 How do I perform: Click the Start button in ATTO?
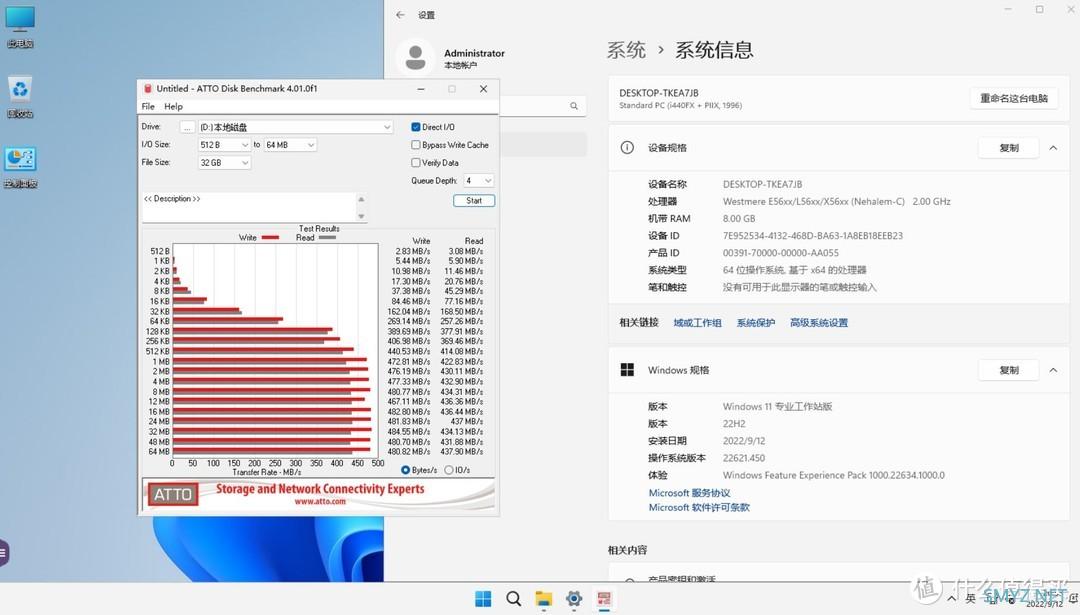click(x=474, y=200)
